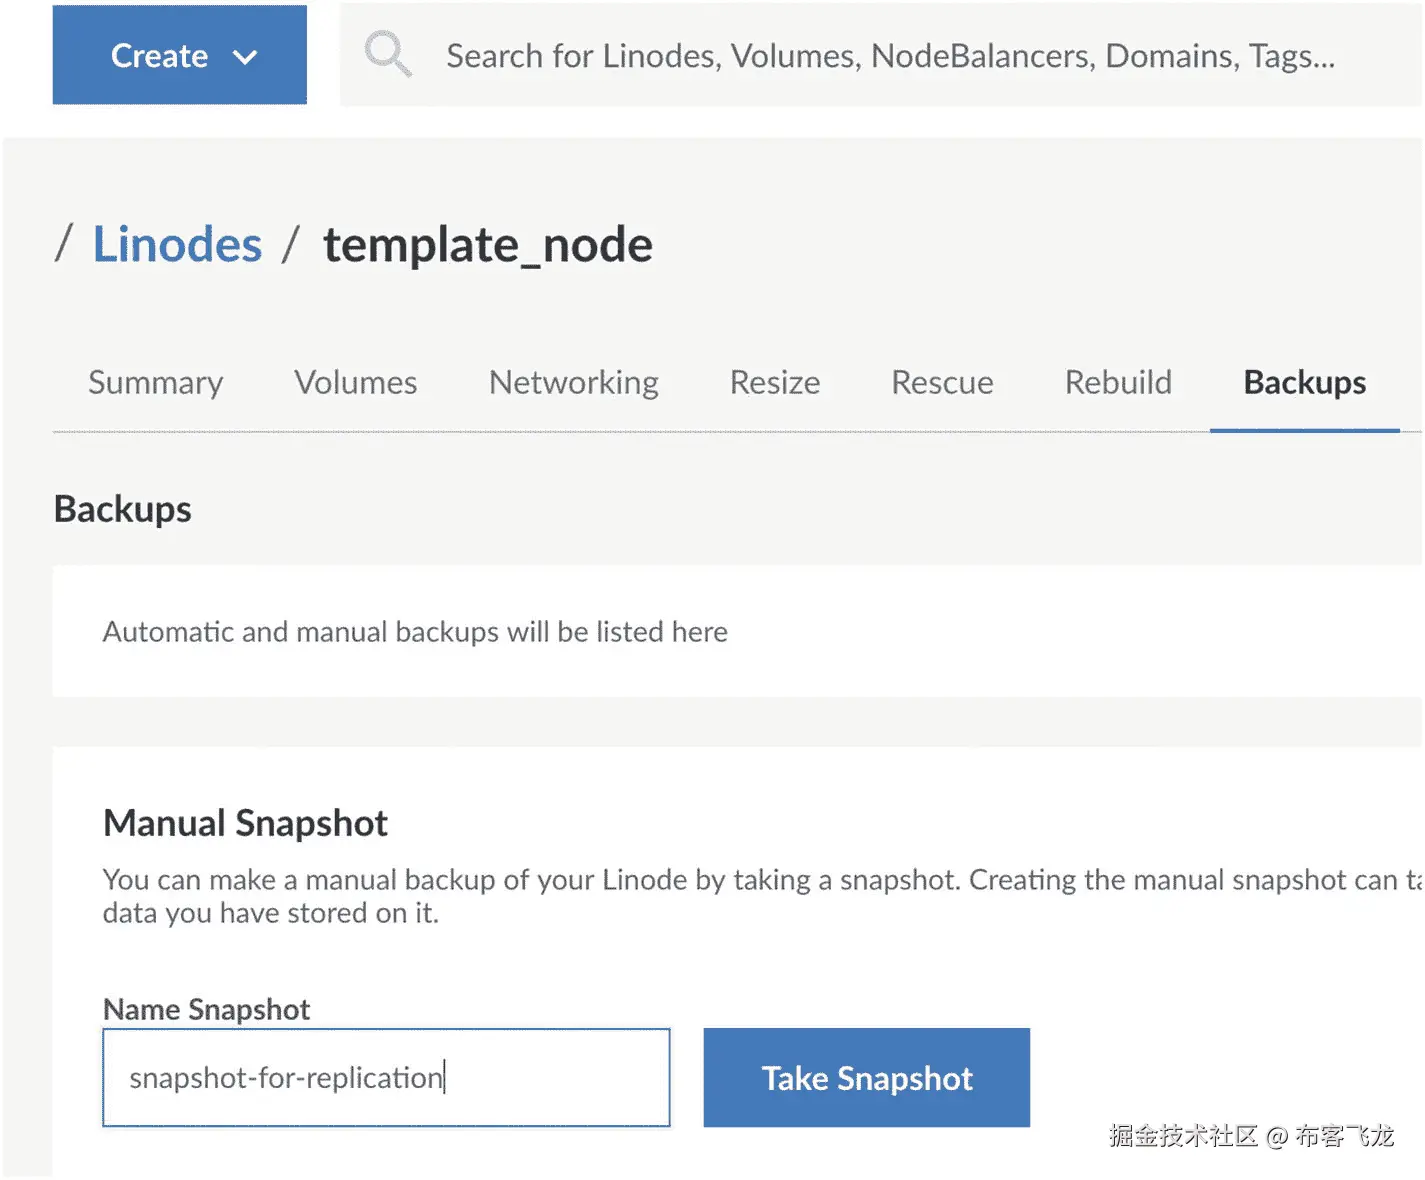Open the Resize tab
This screenshot has height=1180, width=1425.
tap(774, 383)
